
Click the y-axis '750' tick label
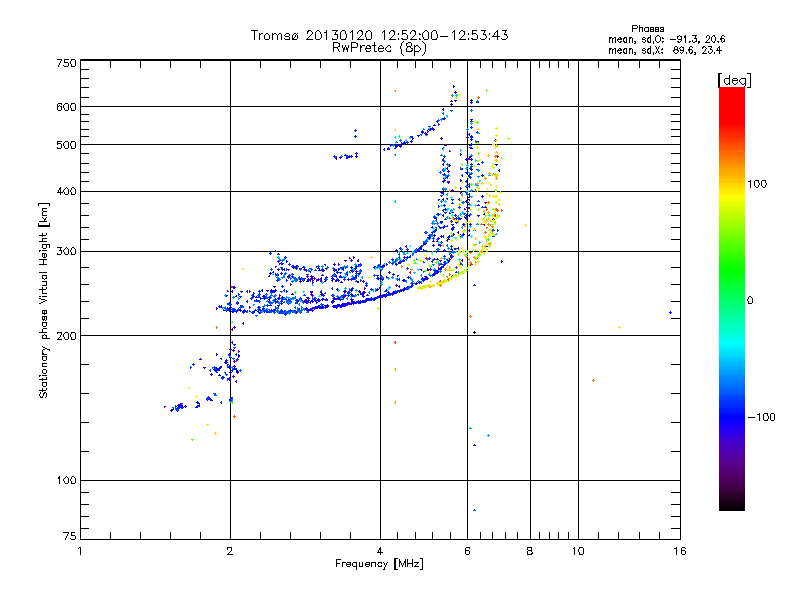coord(67,63)
